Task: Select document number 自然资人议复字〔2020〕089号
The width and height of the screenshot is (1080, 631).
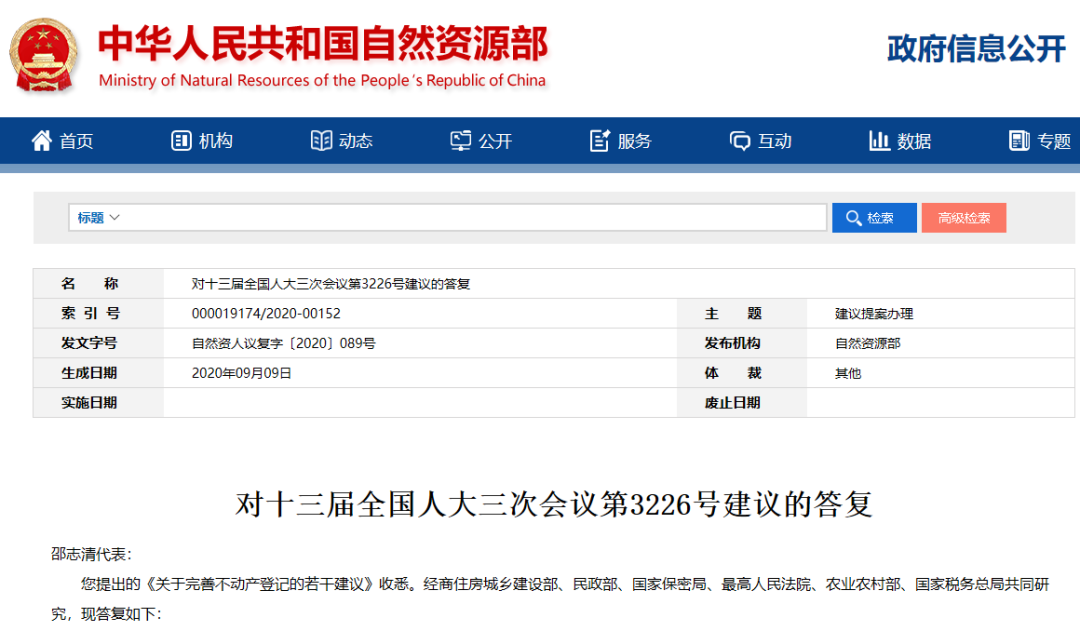Action: pyautogui.click(x=284, y=343)
